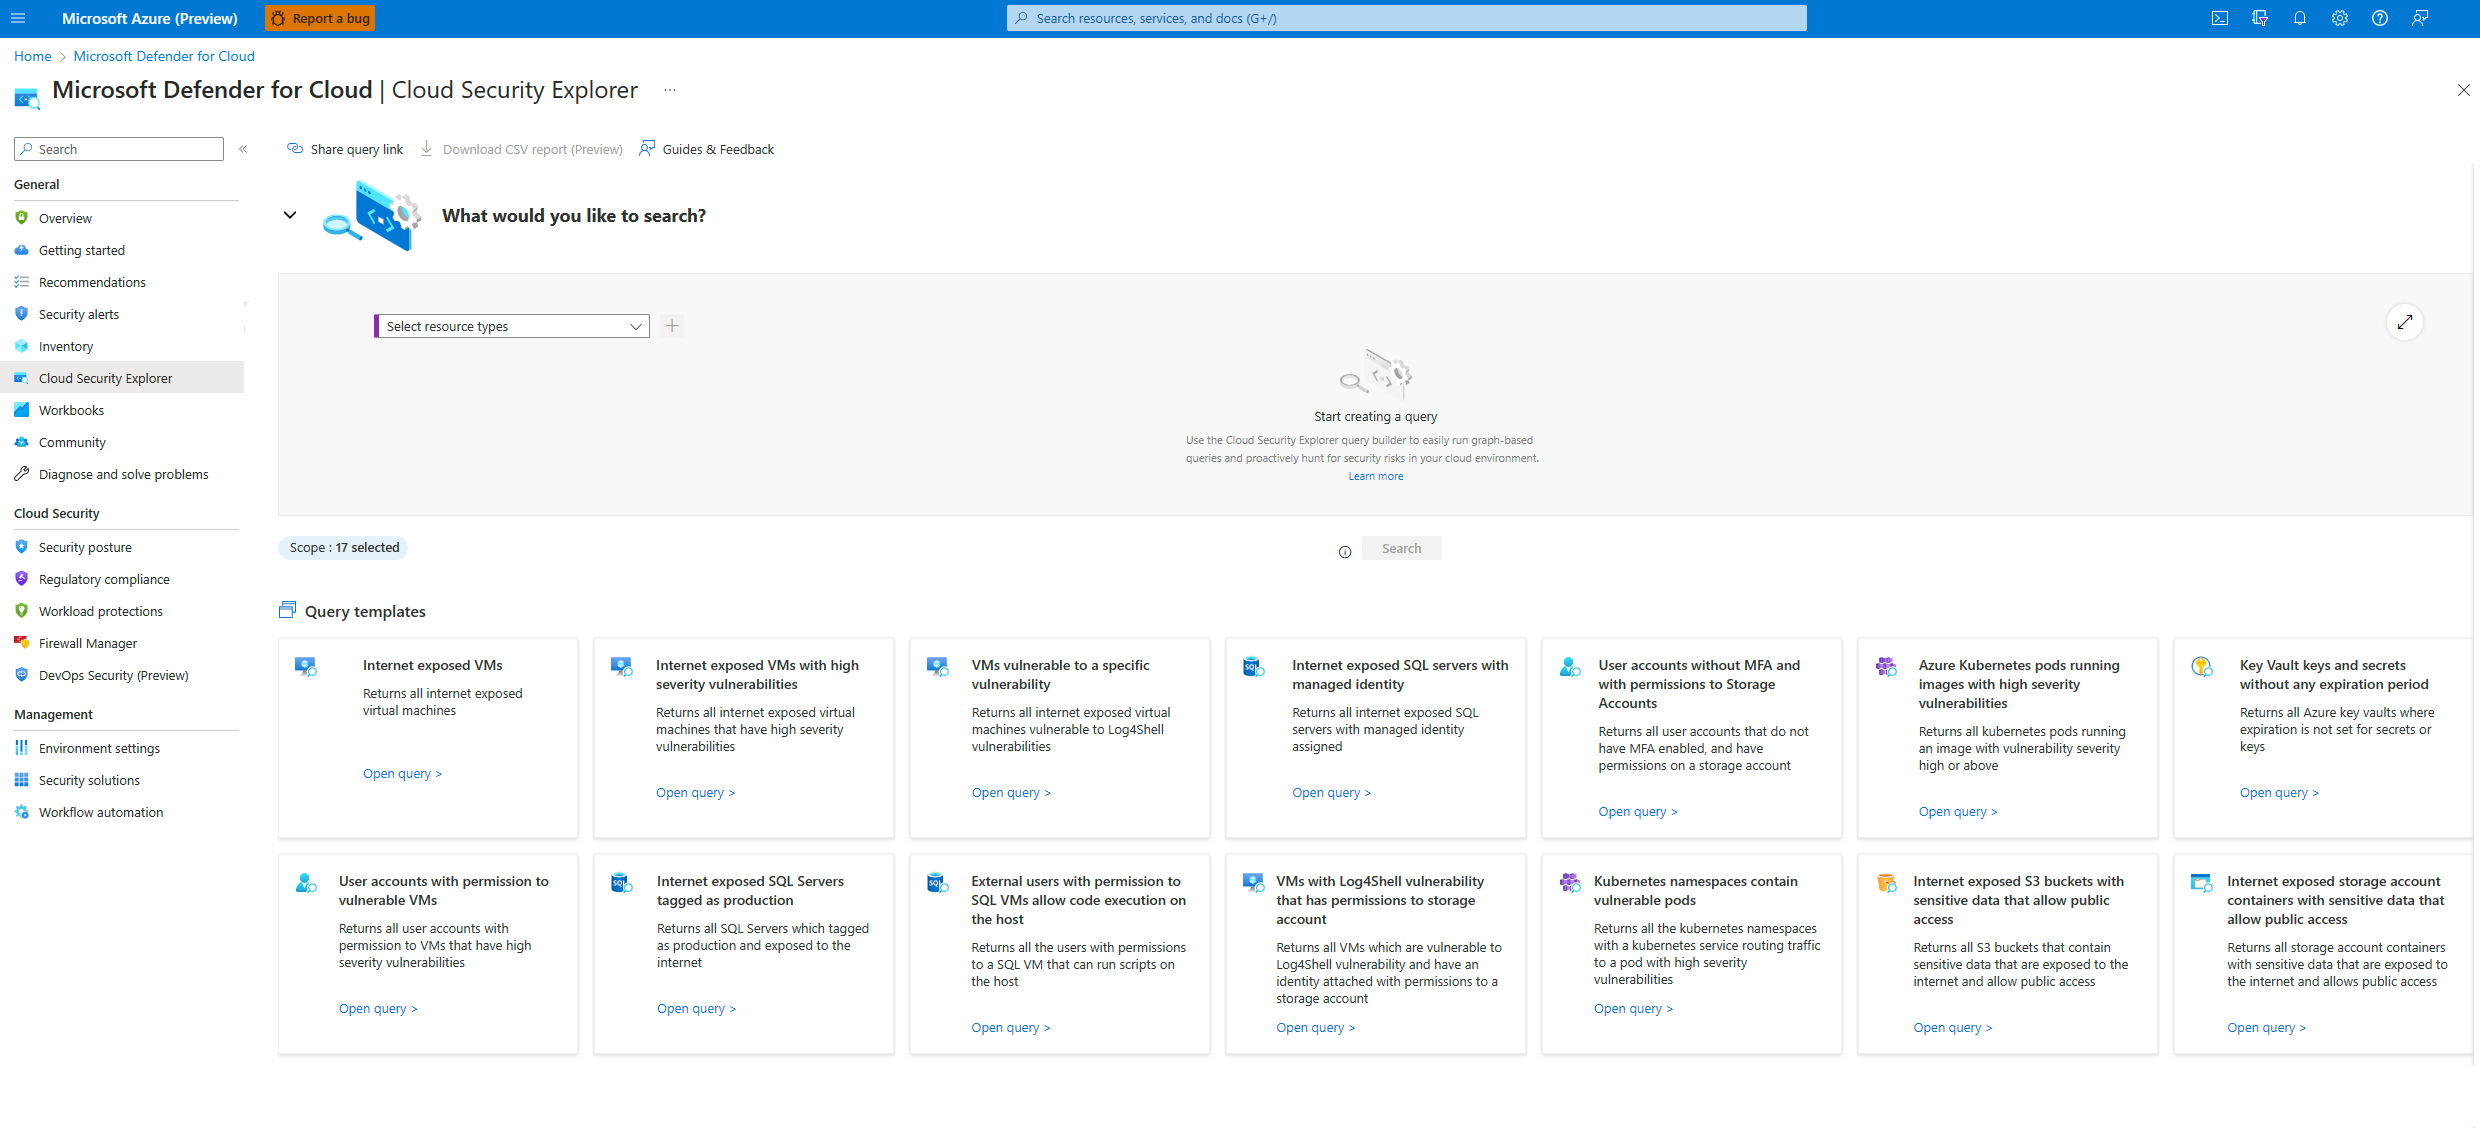Click the Overview menu item
This screenshot has width=2480, height=1128.
pyautogui.click(x=65, y=217)
